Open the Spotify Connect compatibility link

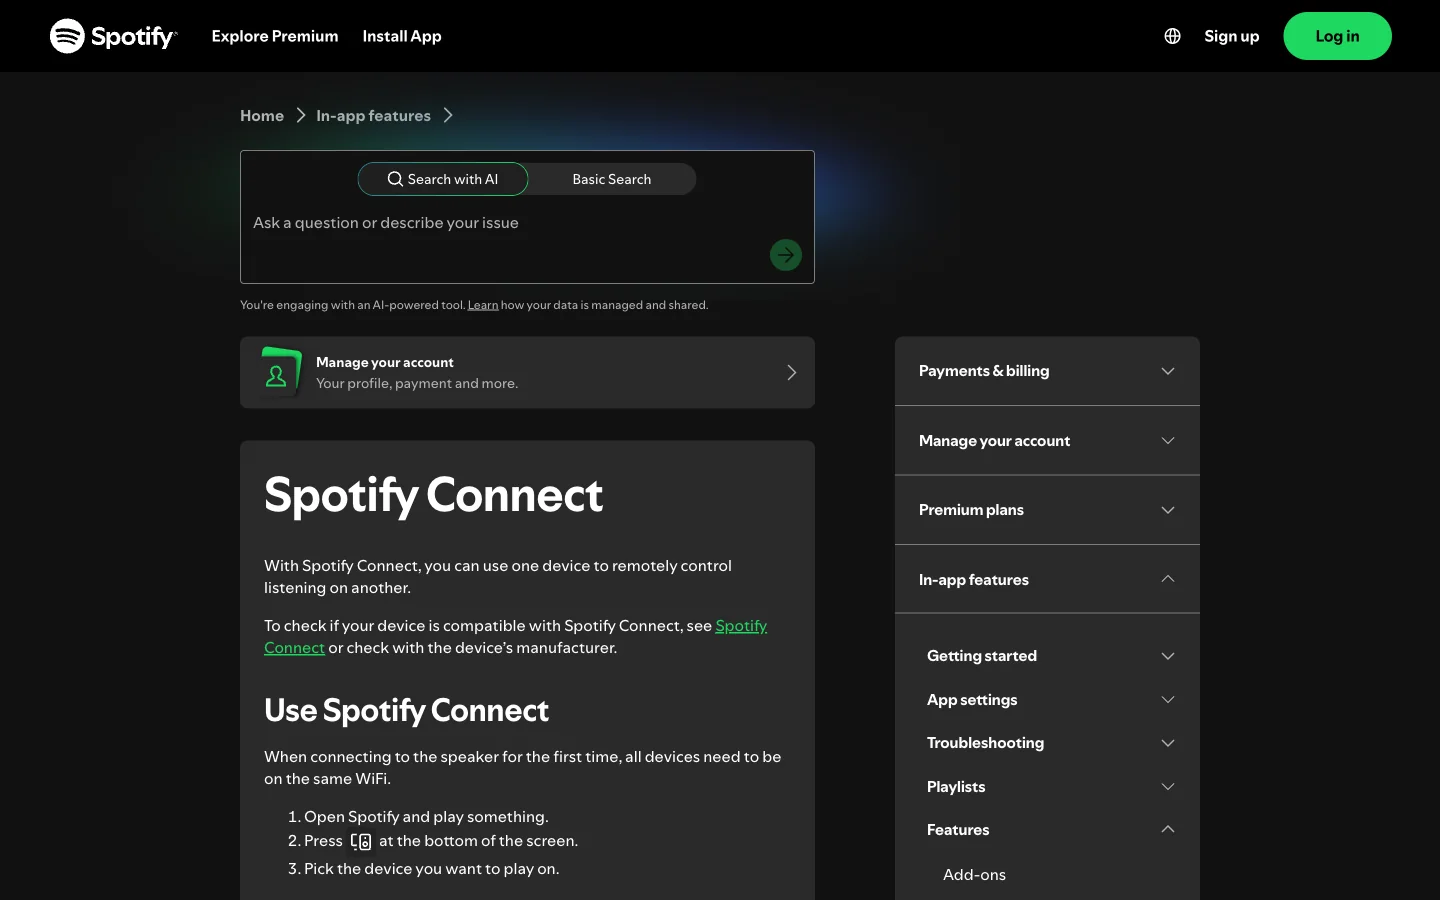tap(741, 626)
